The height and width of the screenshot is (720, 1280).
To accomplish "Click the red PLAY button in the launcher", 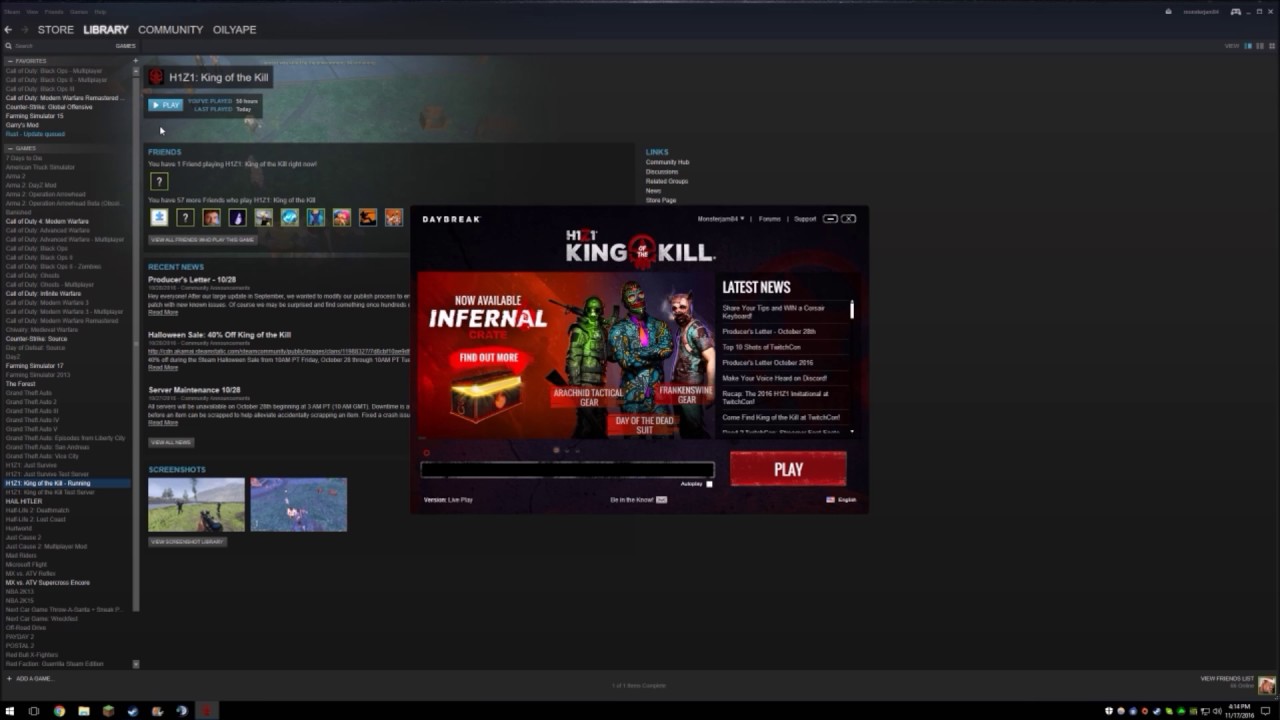I will point(788,469).
